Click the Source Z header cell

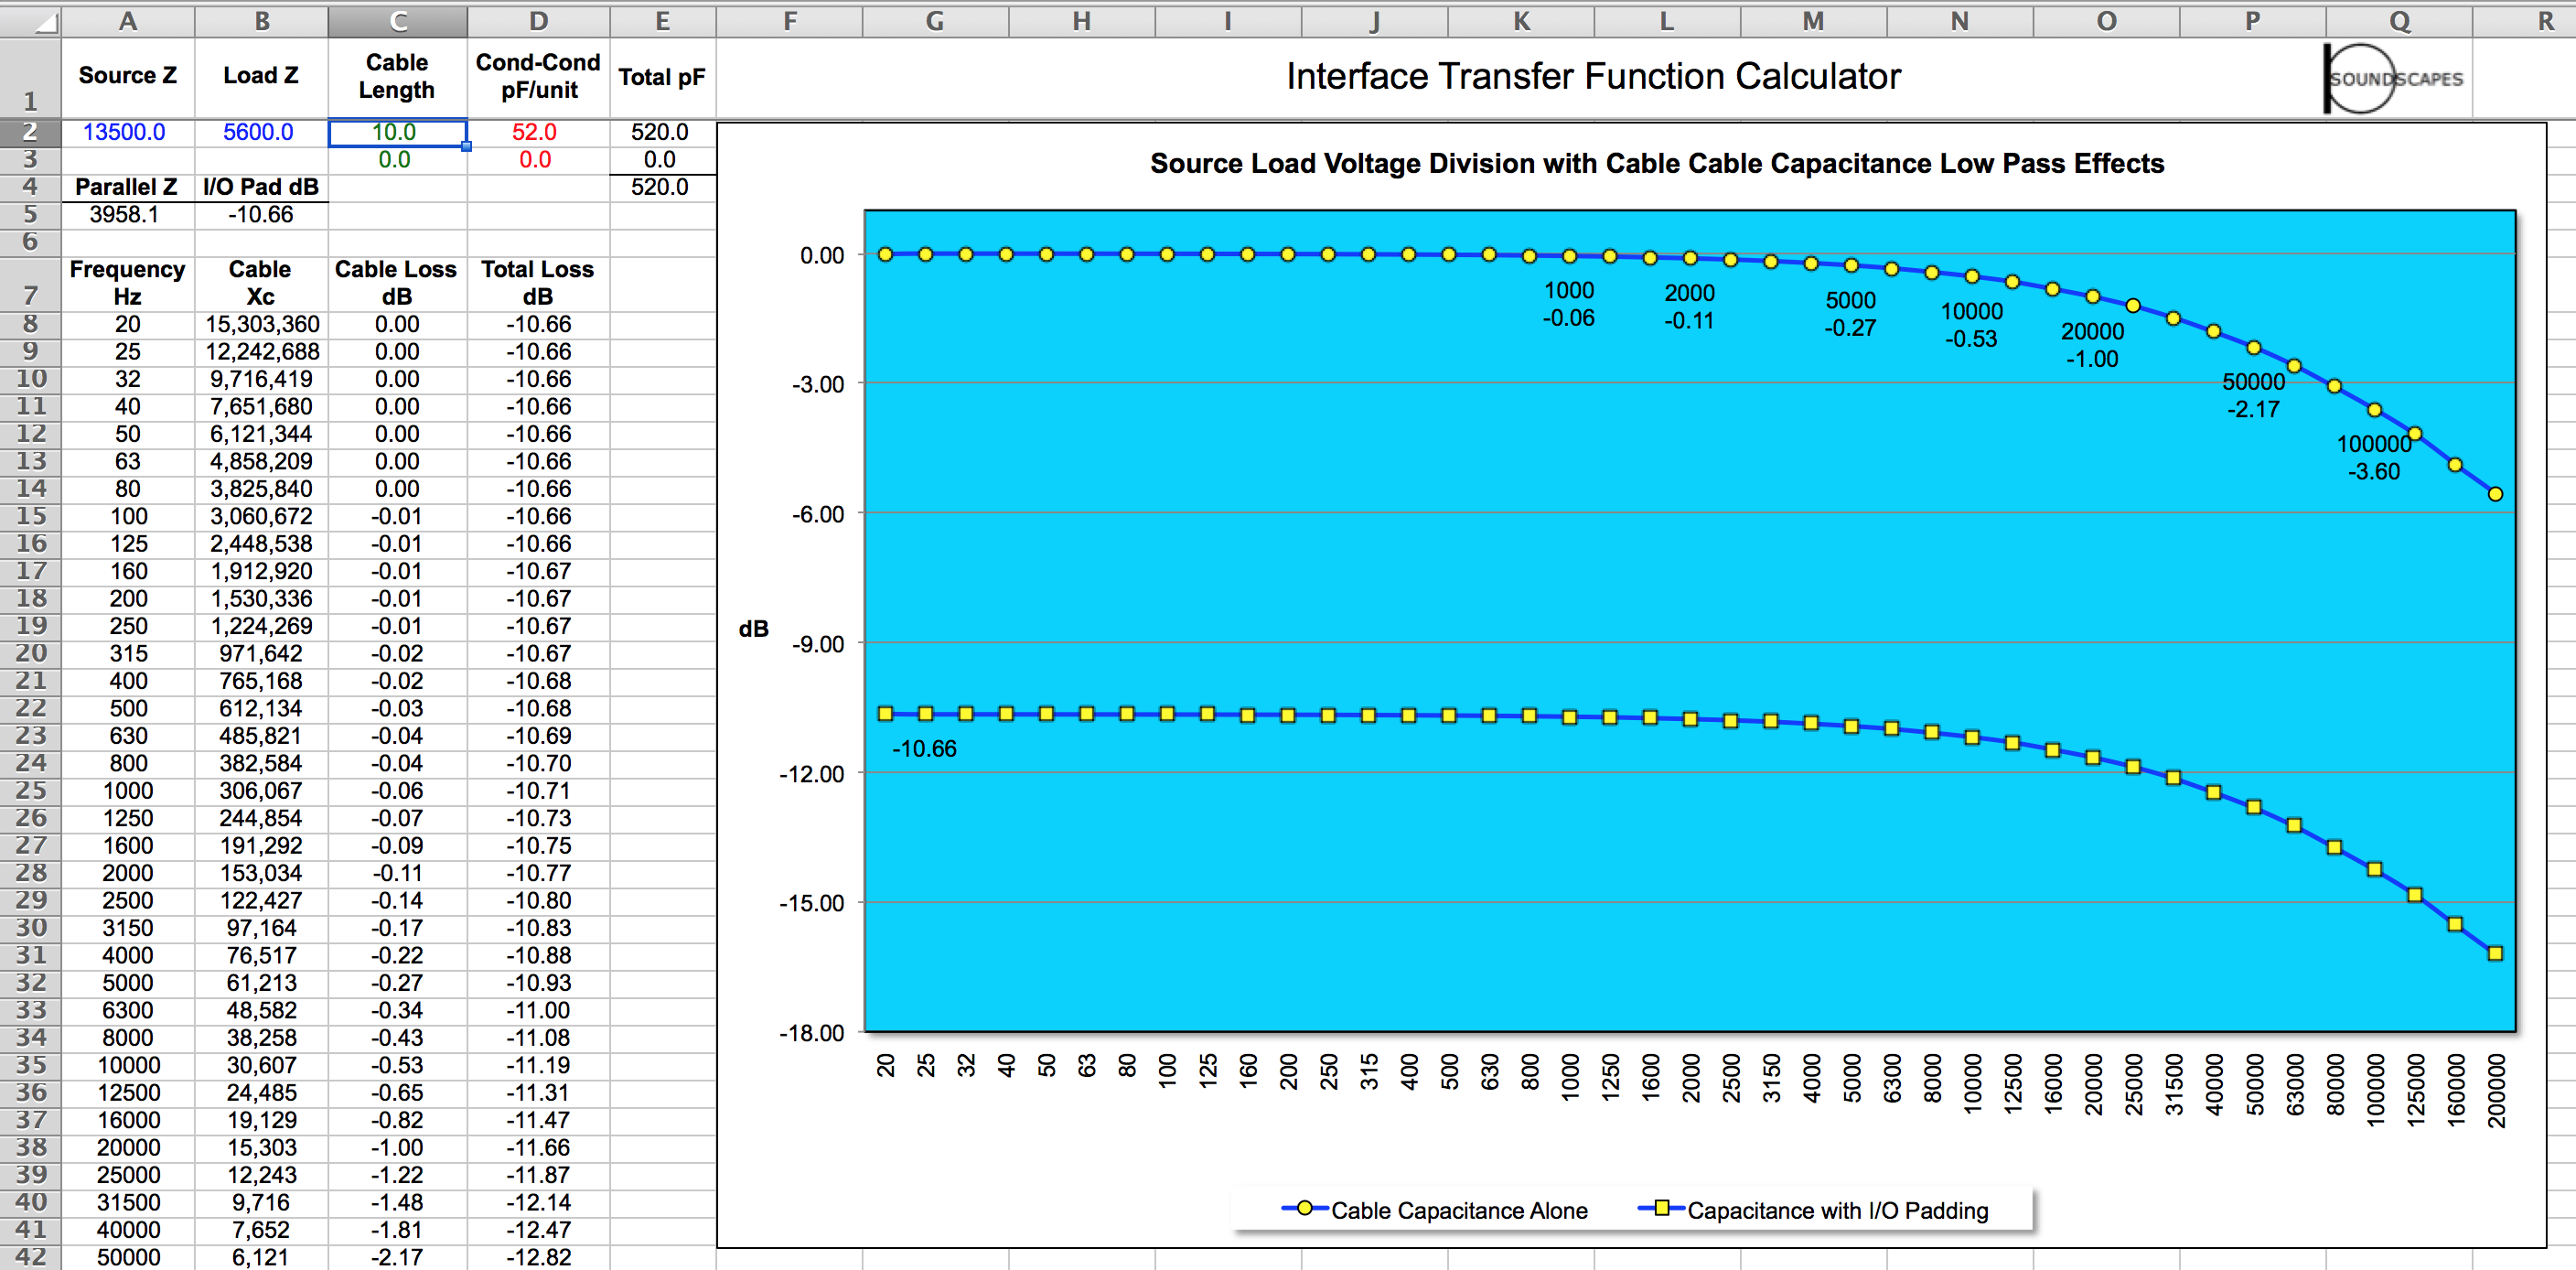pos(128,78)
